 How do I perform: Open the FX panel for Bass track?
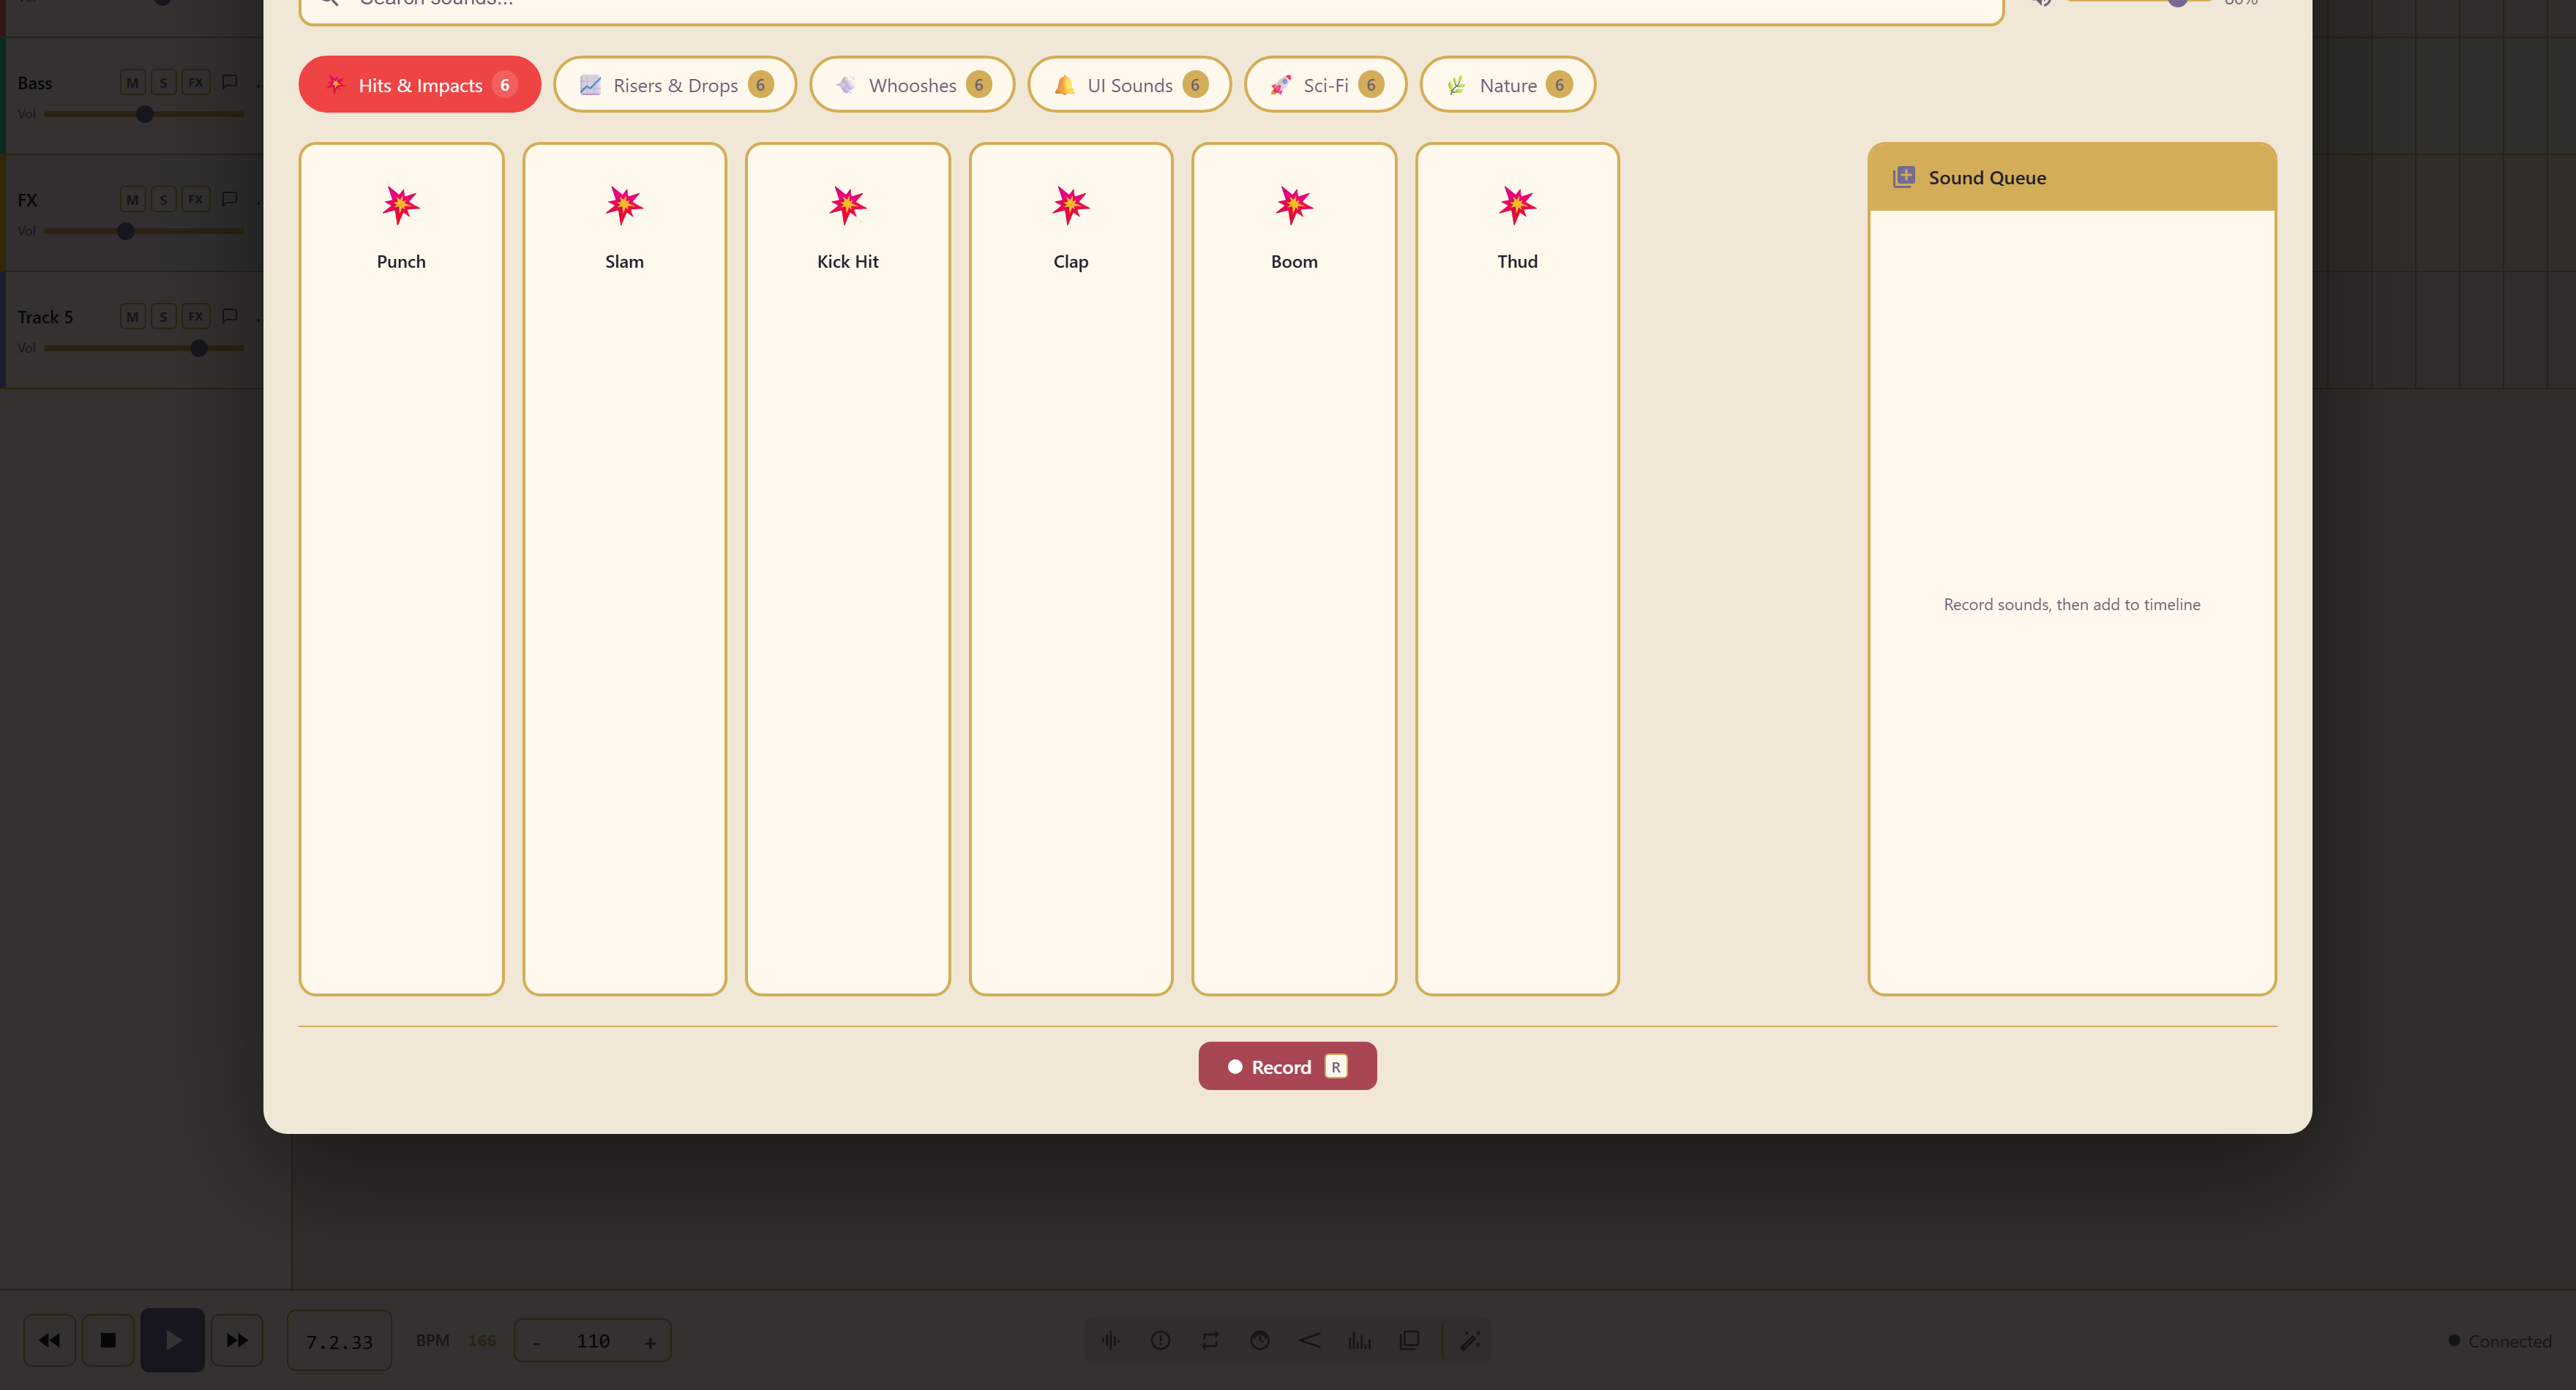(x=196, y=82)
